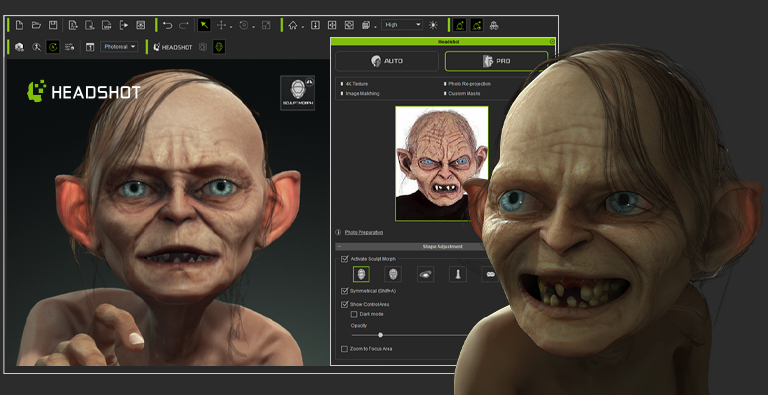
Task: Open the Photo Preparation link
Action: coord(364,232)
